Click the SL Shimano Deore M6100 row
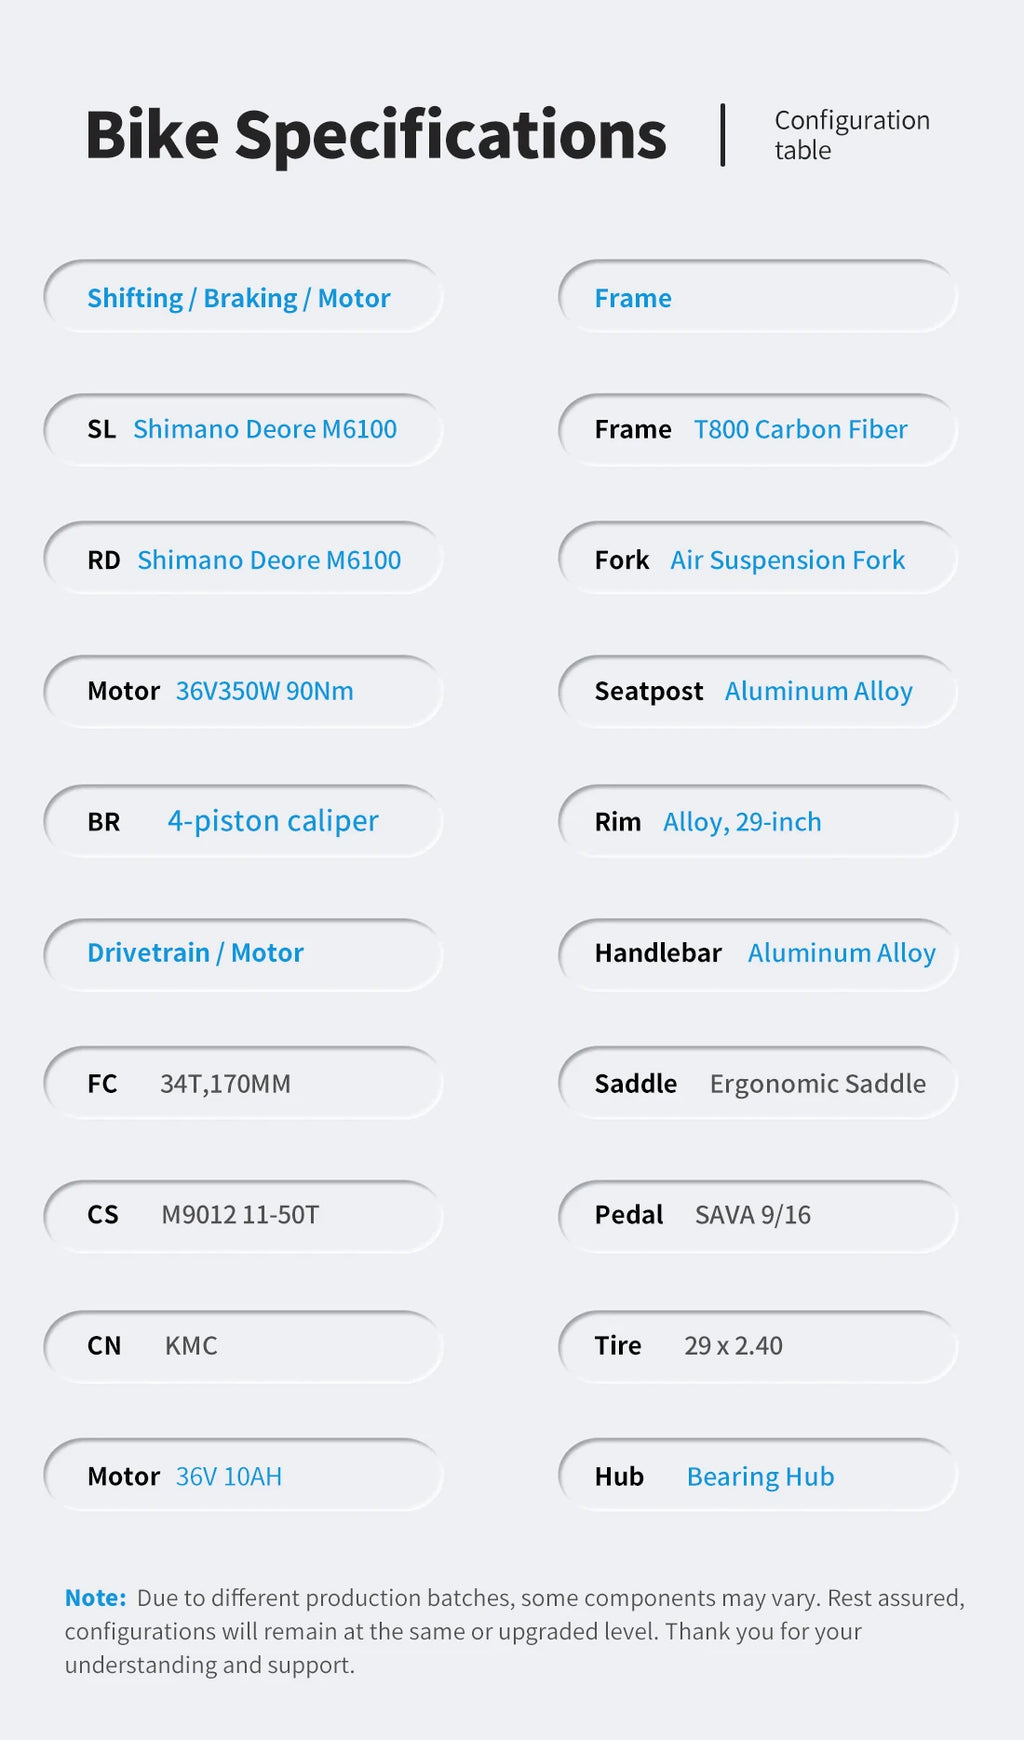 [243, 429]
